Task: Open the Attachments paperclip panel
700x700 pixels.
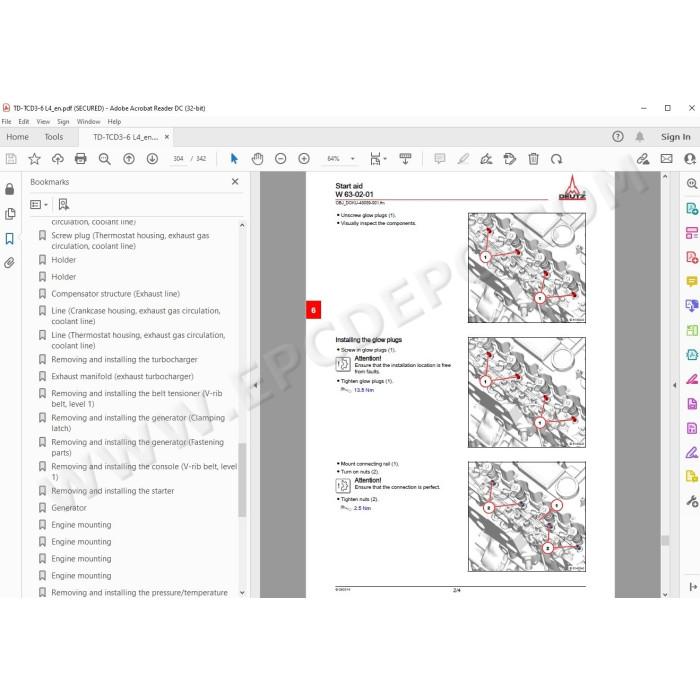Action: [10, 262]
